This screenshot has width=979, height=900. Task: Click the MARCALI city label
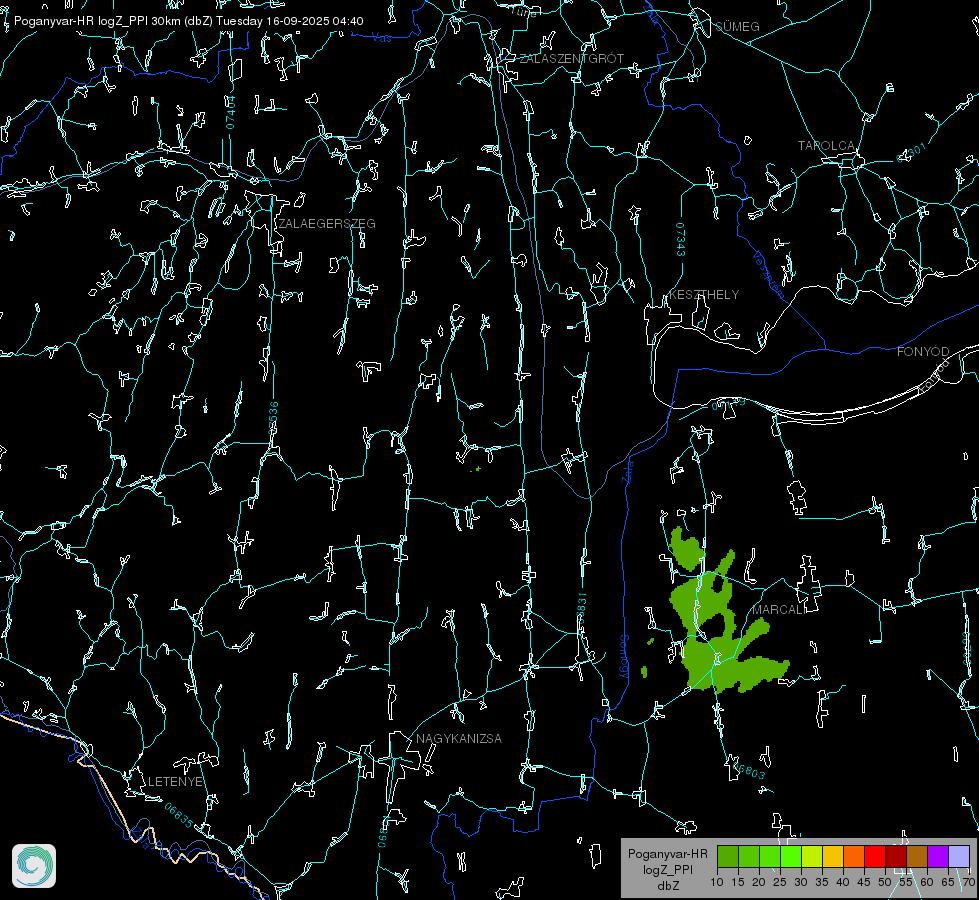pyautogui.click(x=779, y=610)
